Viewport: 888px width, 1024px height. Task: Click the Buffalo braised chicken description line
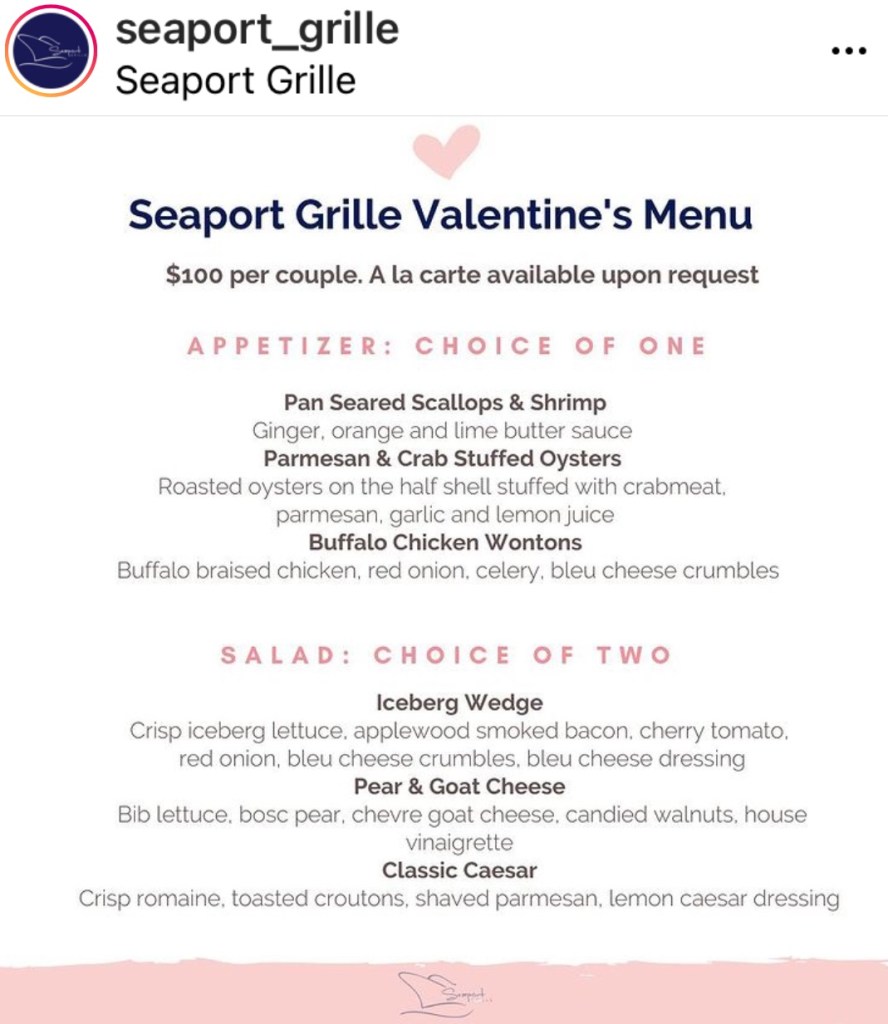click(x=447, y=571)
